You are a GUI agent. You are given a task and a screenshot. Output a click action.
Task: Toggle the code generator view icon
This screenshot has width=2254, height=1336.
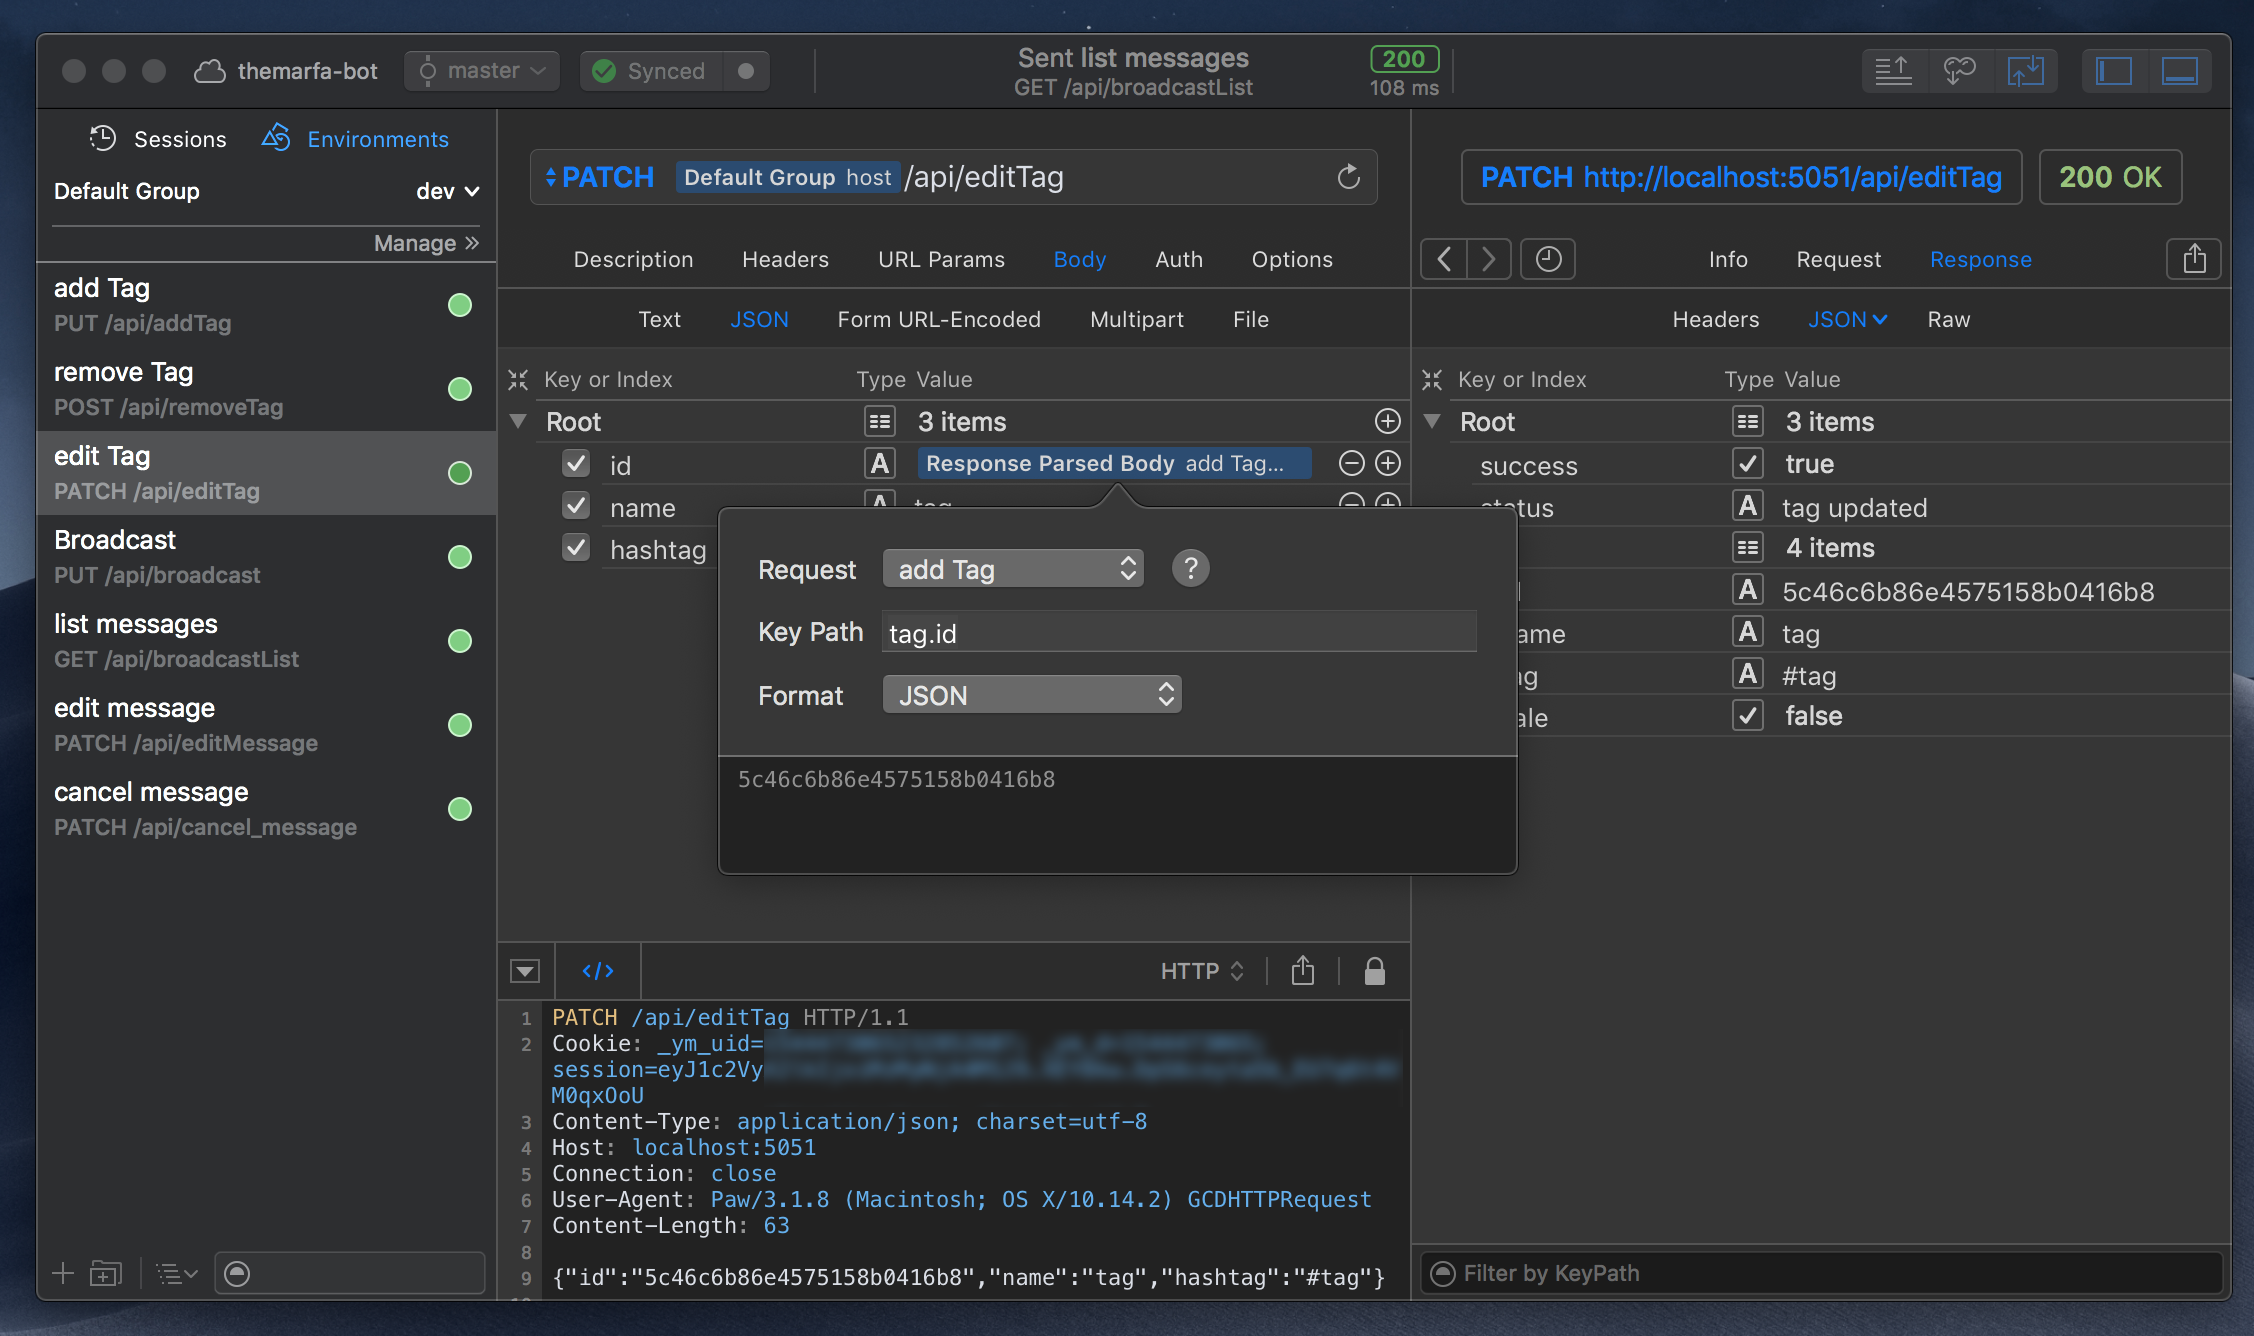pyautogui.click(x=598, y=971)
